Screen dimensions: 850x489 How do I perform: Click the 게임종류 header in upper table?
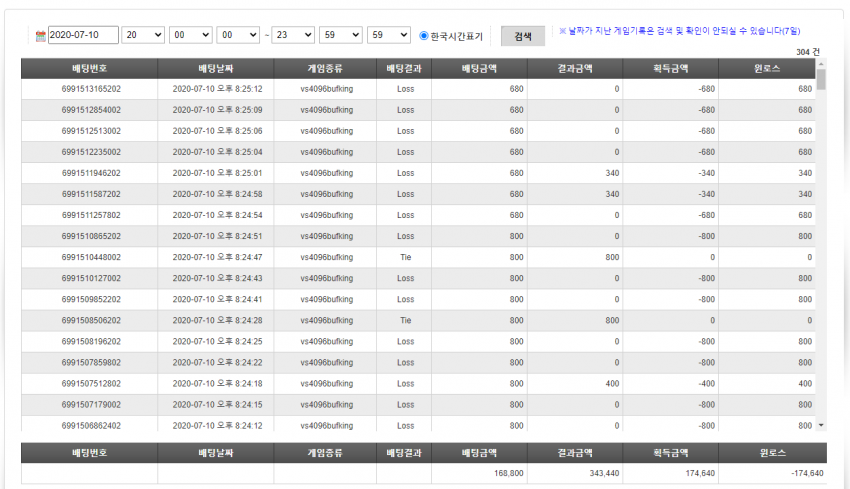pyautogui.click(x=325, y=69)
